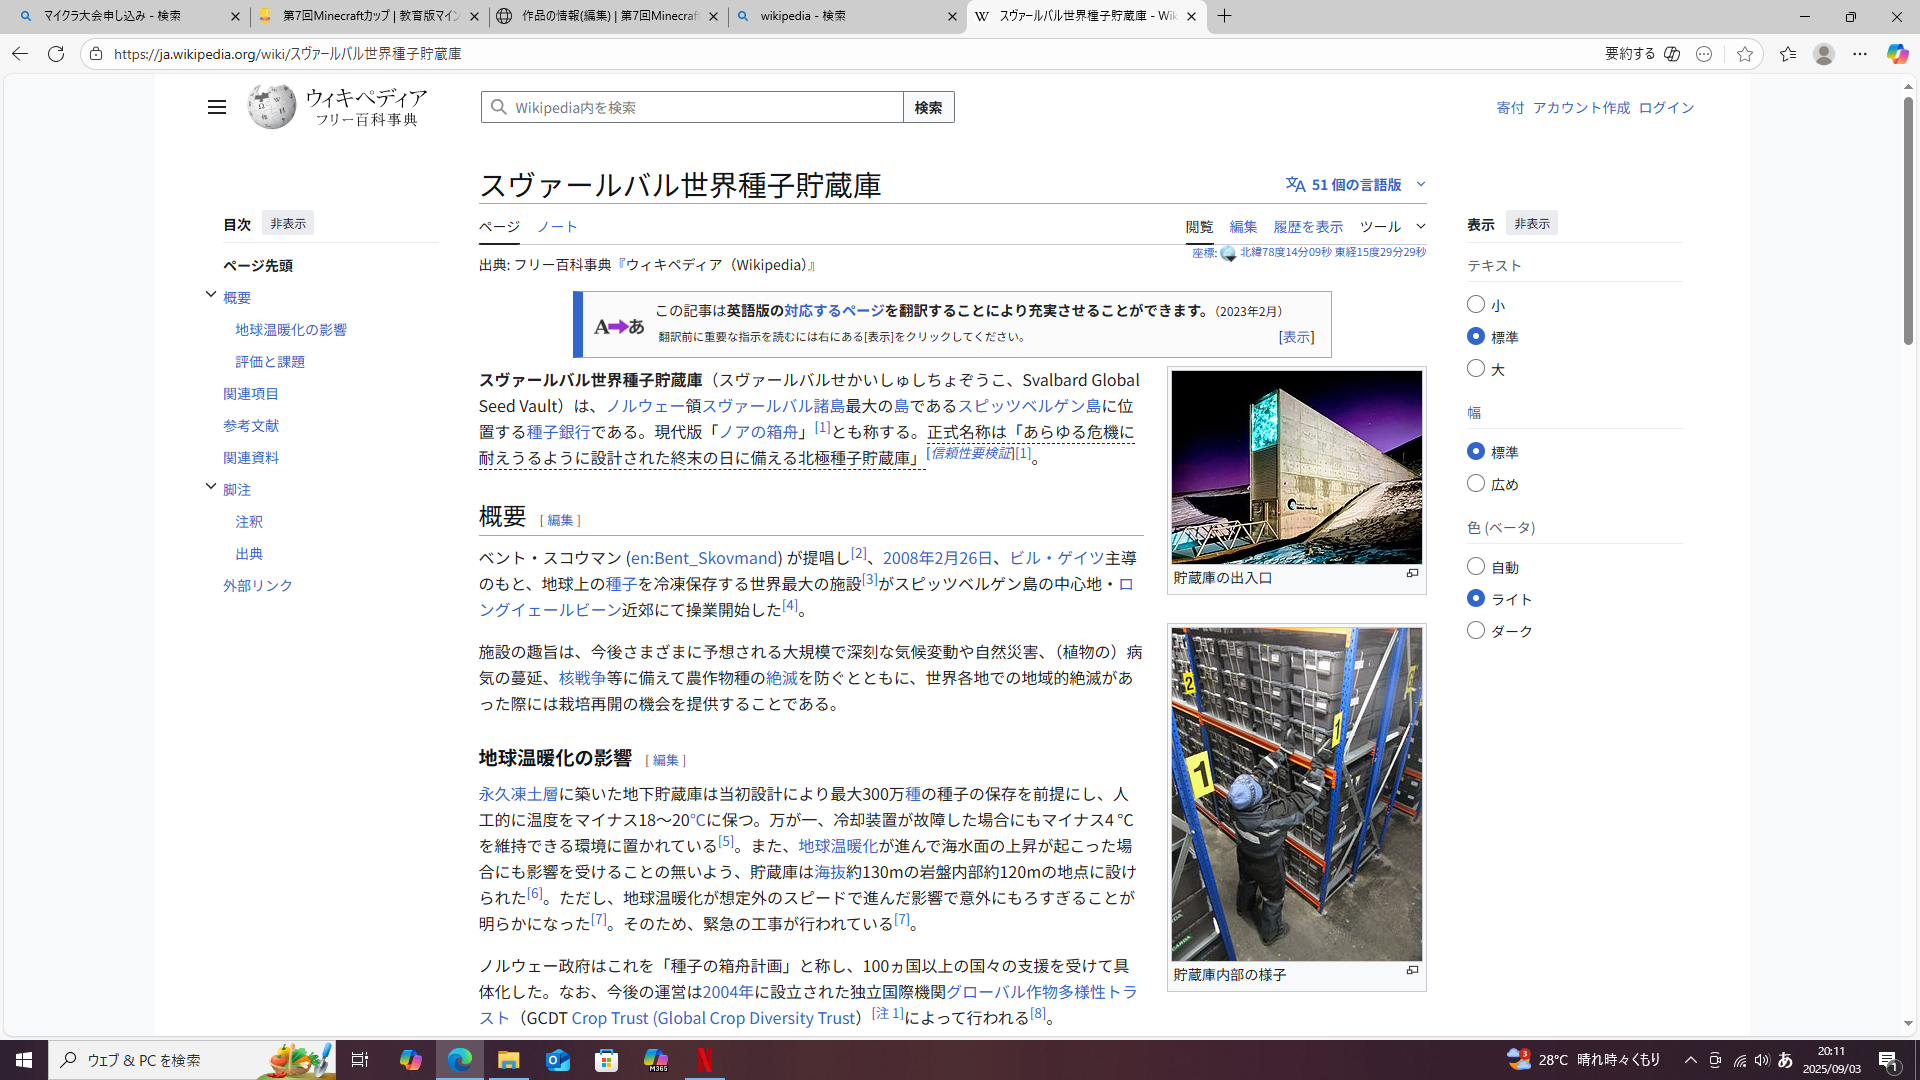
Task: Select small text size 小
Action: pyautogui.click(x=1476, y=304)
